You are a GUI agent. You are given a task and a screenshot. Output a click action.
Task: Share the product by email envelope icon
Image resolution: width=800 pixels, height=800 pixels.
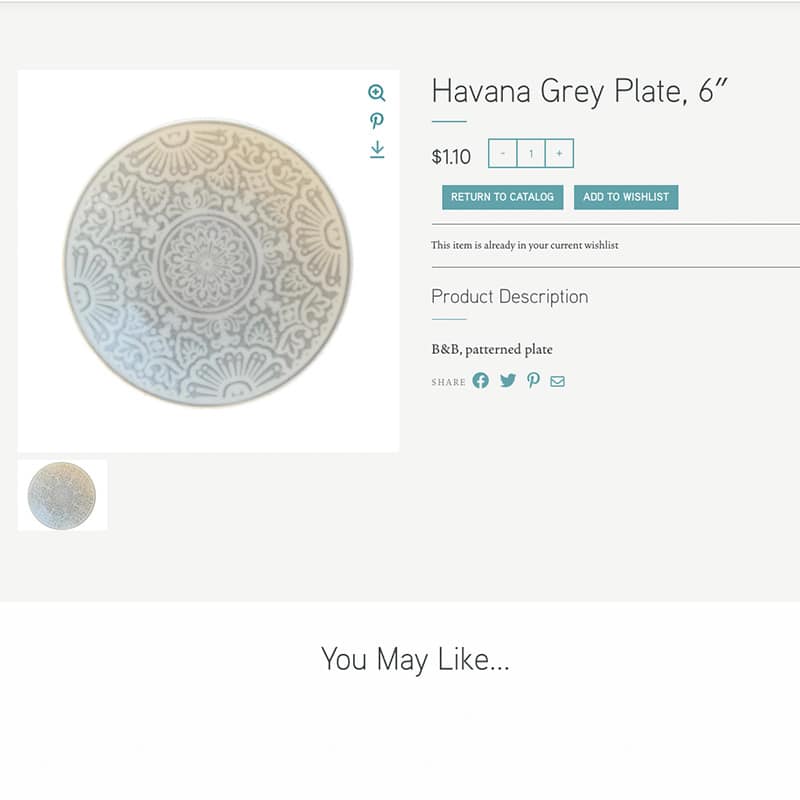[x=557, y=381]
